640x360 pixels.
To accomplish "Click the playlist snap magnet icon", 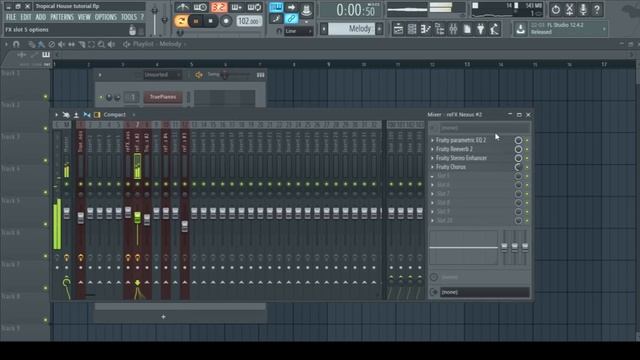I will click(x=16, y=44).
